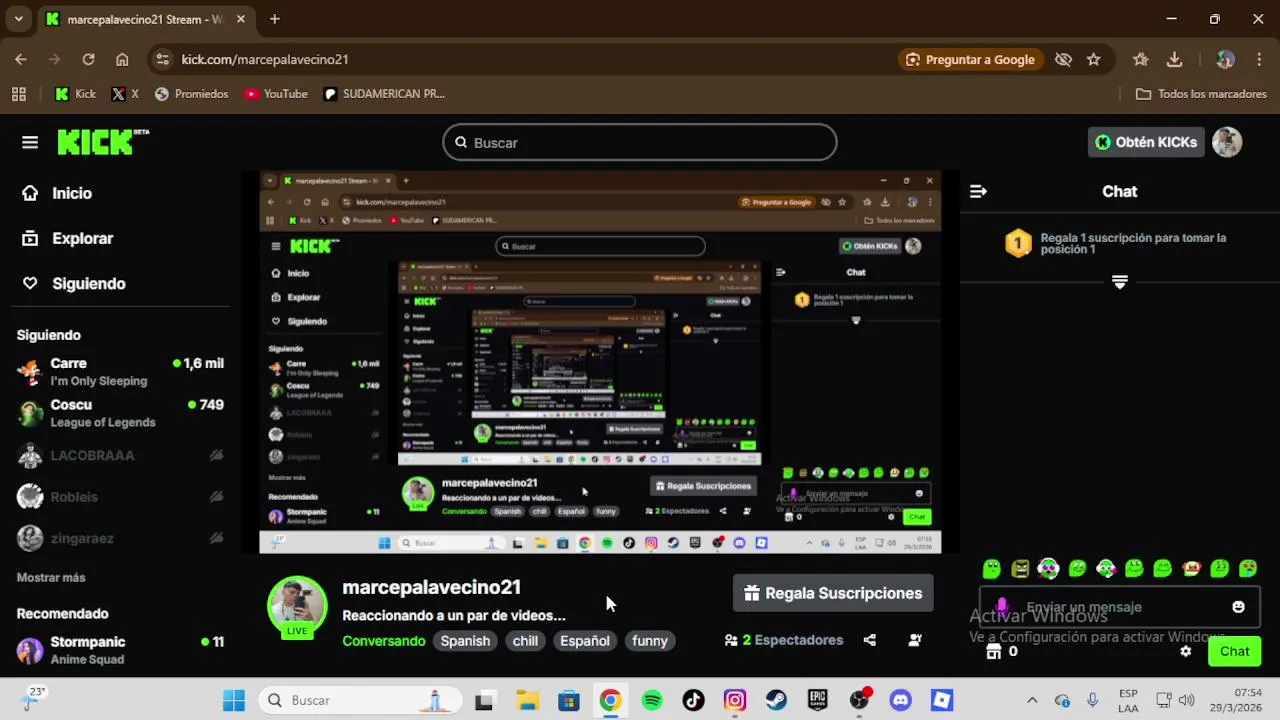Click the streamer's LIVE profile picture
Viewport: 1280px width, 720px height.
click(x=297, y=607)
